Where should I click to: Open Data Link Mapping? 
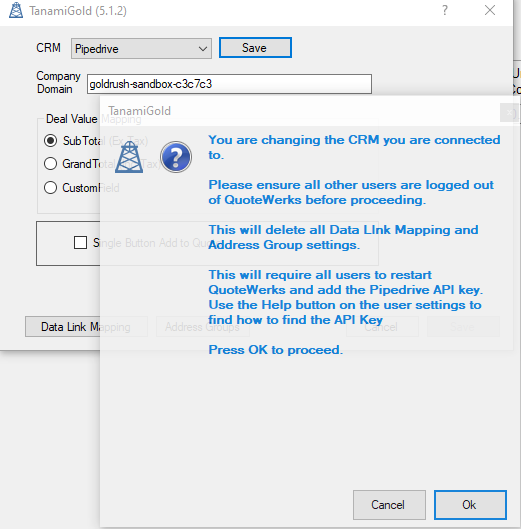(86, 327)
